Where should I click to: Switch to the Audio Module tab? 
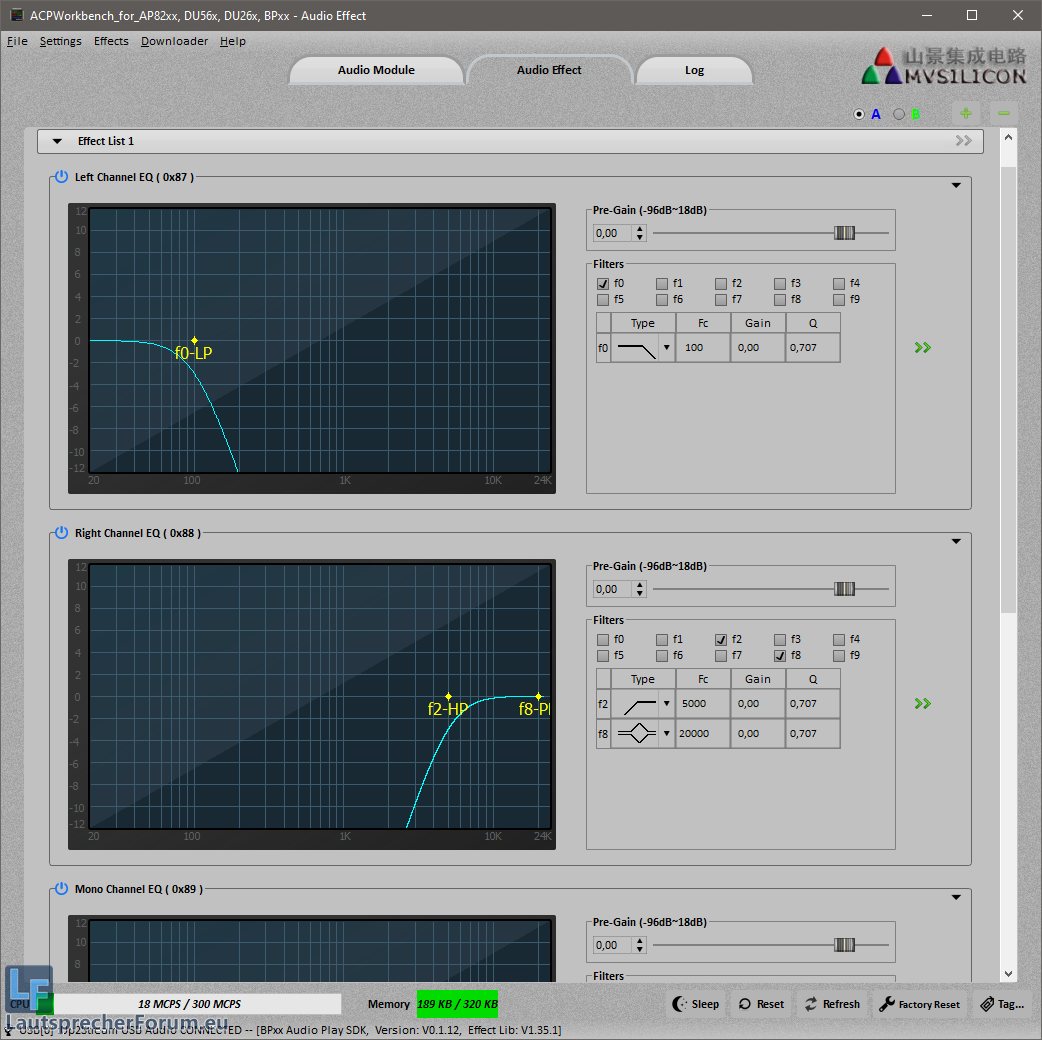pos(376,70)
